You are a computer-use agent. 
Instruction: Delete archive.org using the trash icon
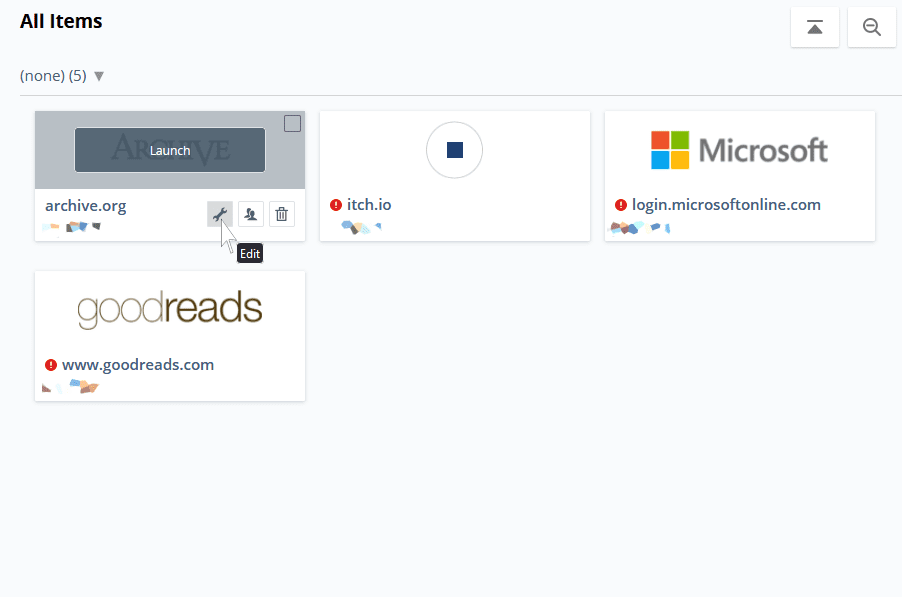click(x=282, y=214)
